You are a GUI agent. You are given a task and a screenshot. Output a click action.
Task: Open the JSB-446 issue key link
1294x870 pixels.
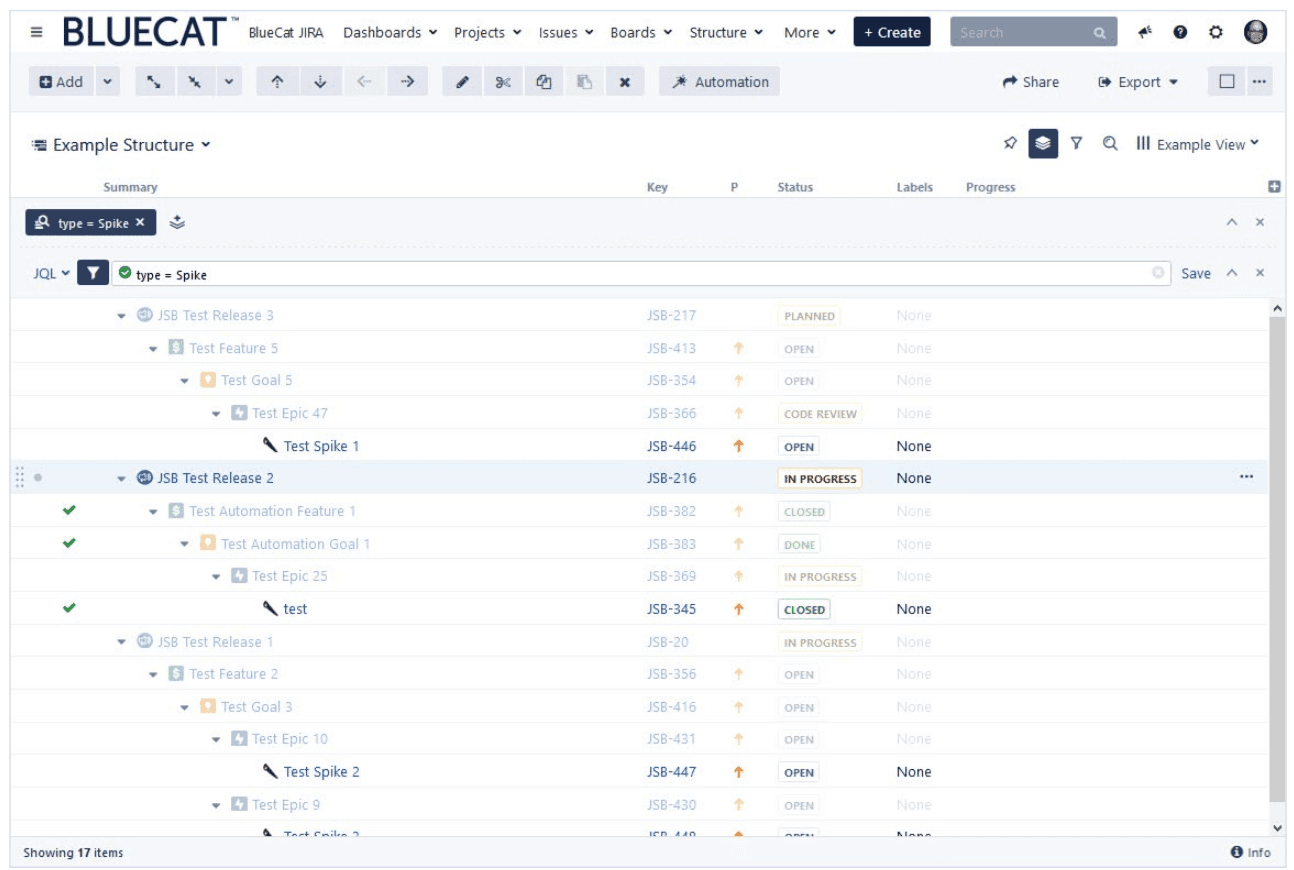[x=671, y=446]
